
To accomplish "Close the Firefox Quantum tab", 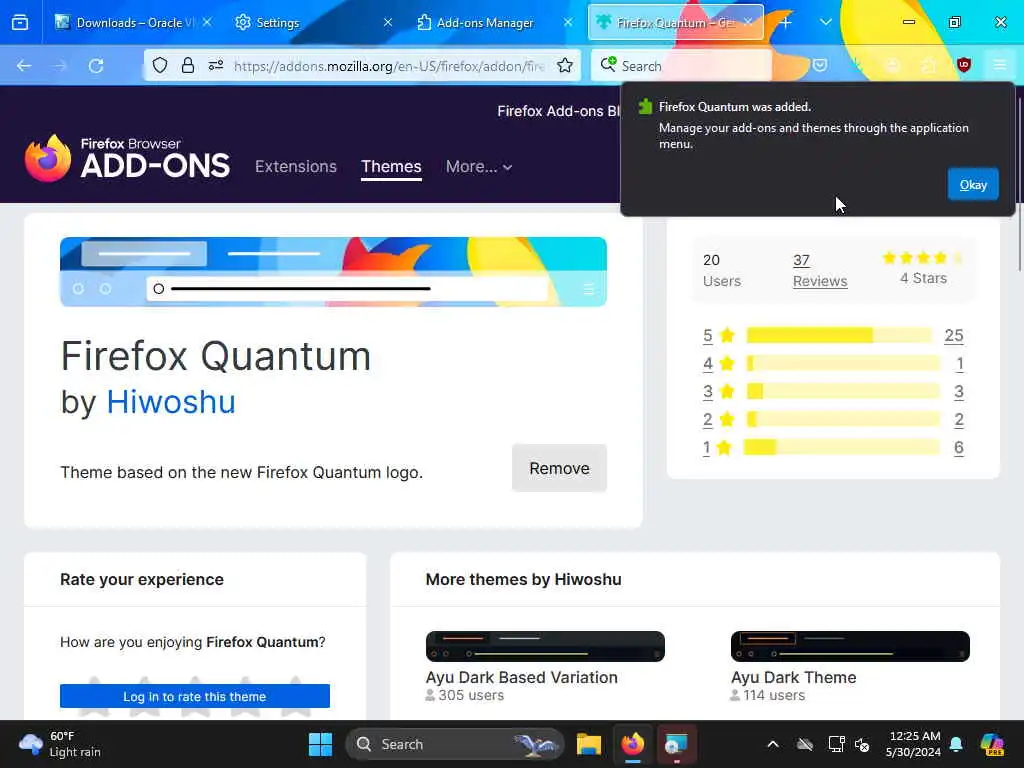I will 748,22.
